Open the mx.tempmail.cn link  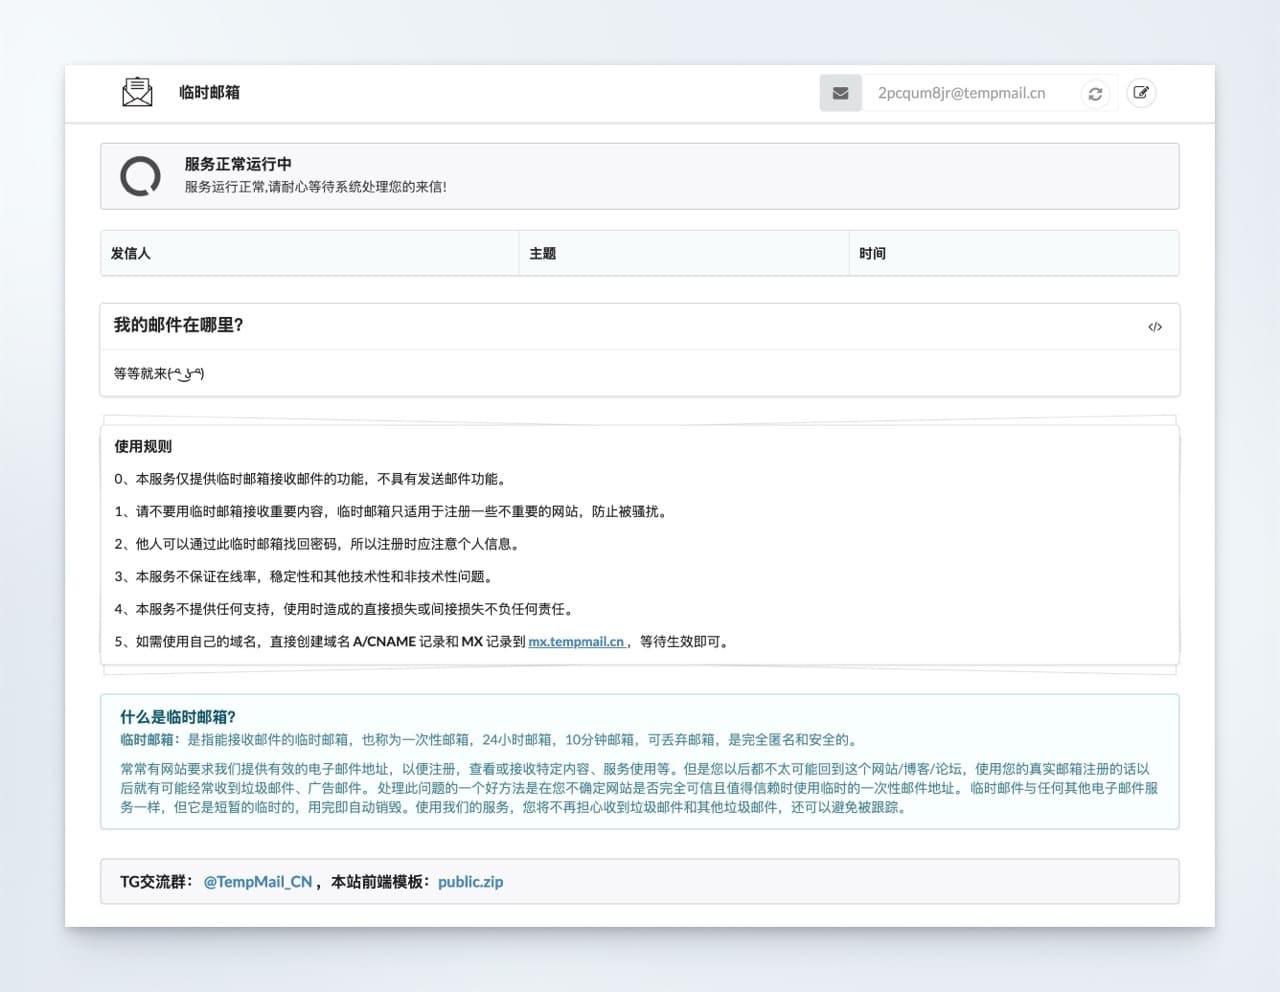(x=576, y=642)
